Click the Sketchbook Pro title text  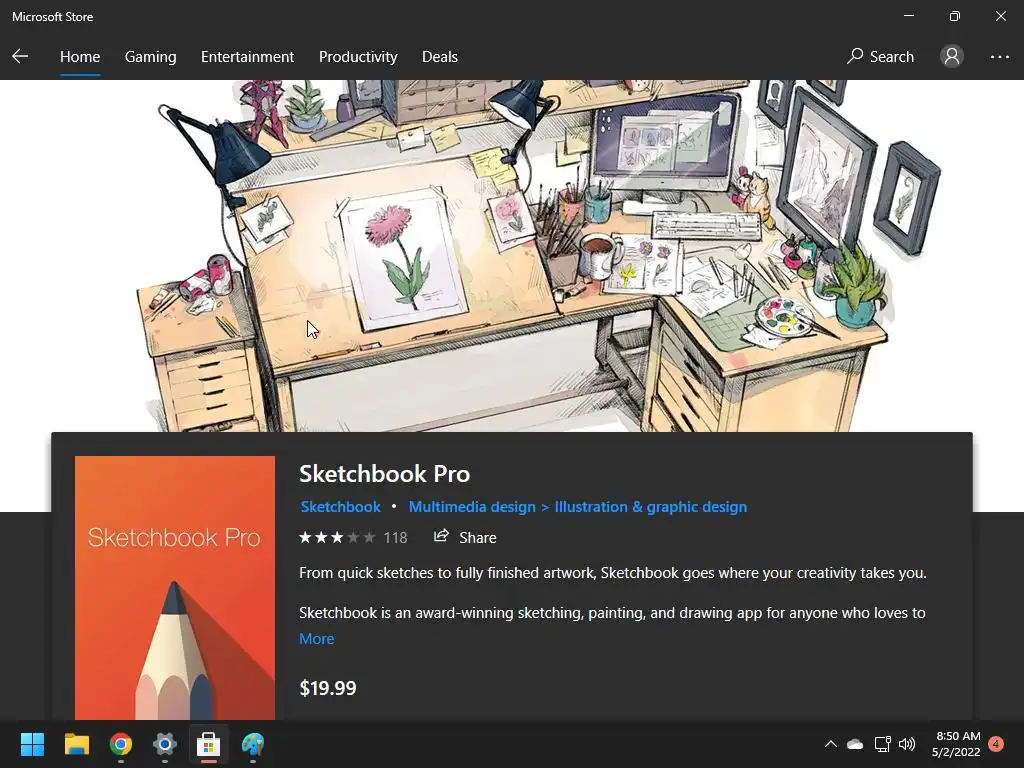[x=384, y=473]
